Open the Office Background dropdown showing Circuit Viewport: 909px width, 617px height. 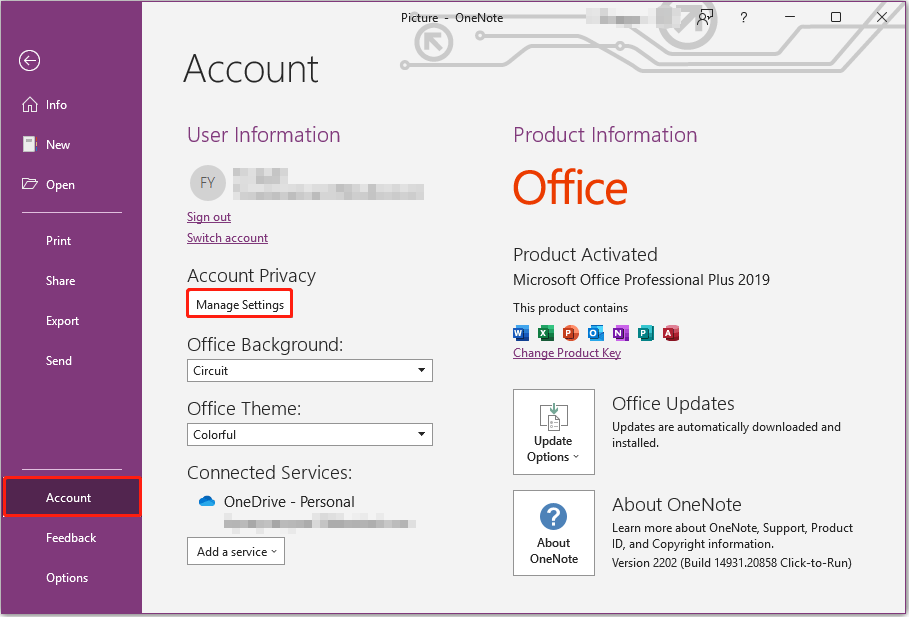coord(309,370)
